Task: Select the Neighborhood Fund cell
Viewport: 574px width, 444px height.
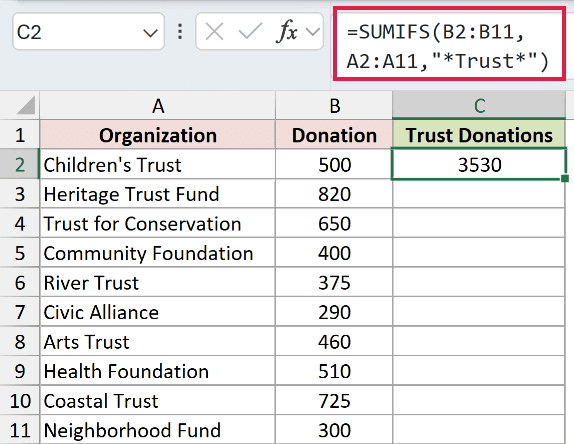Action: [158, 430]
